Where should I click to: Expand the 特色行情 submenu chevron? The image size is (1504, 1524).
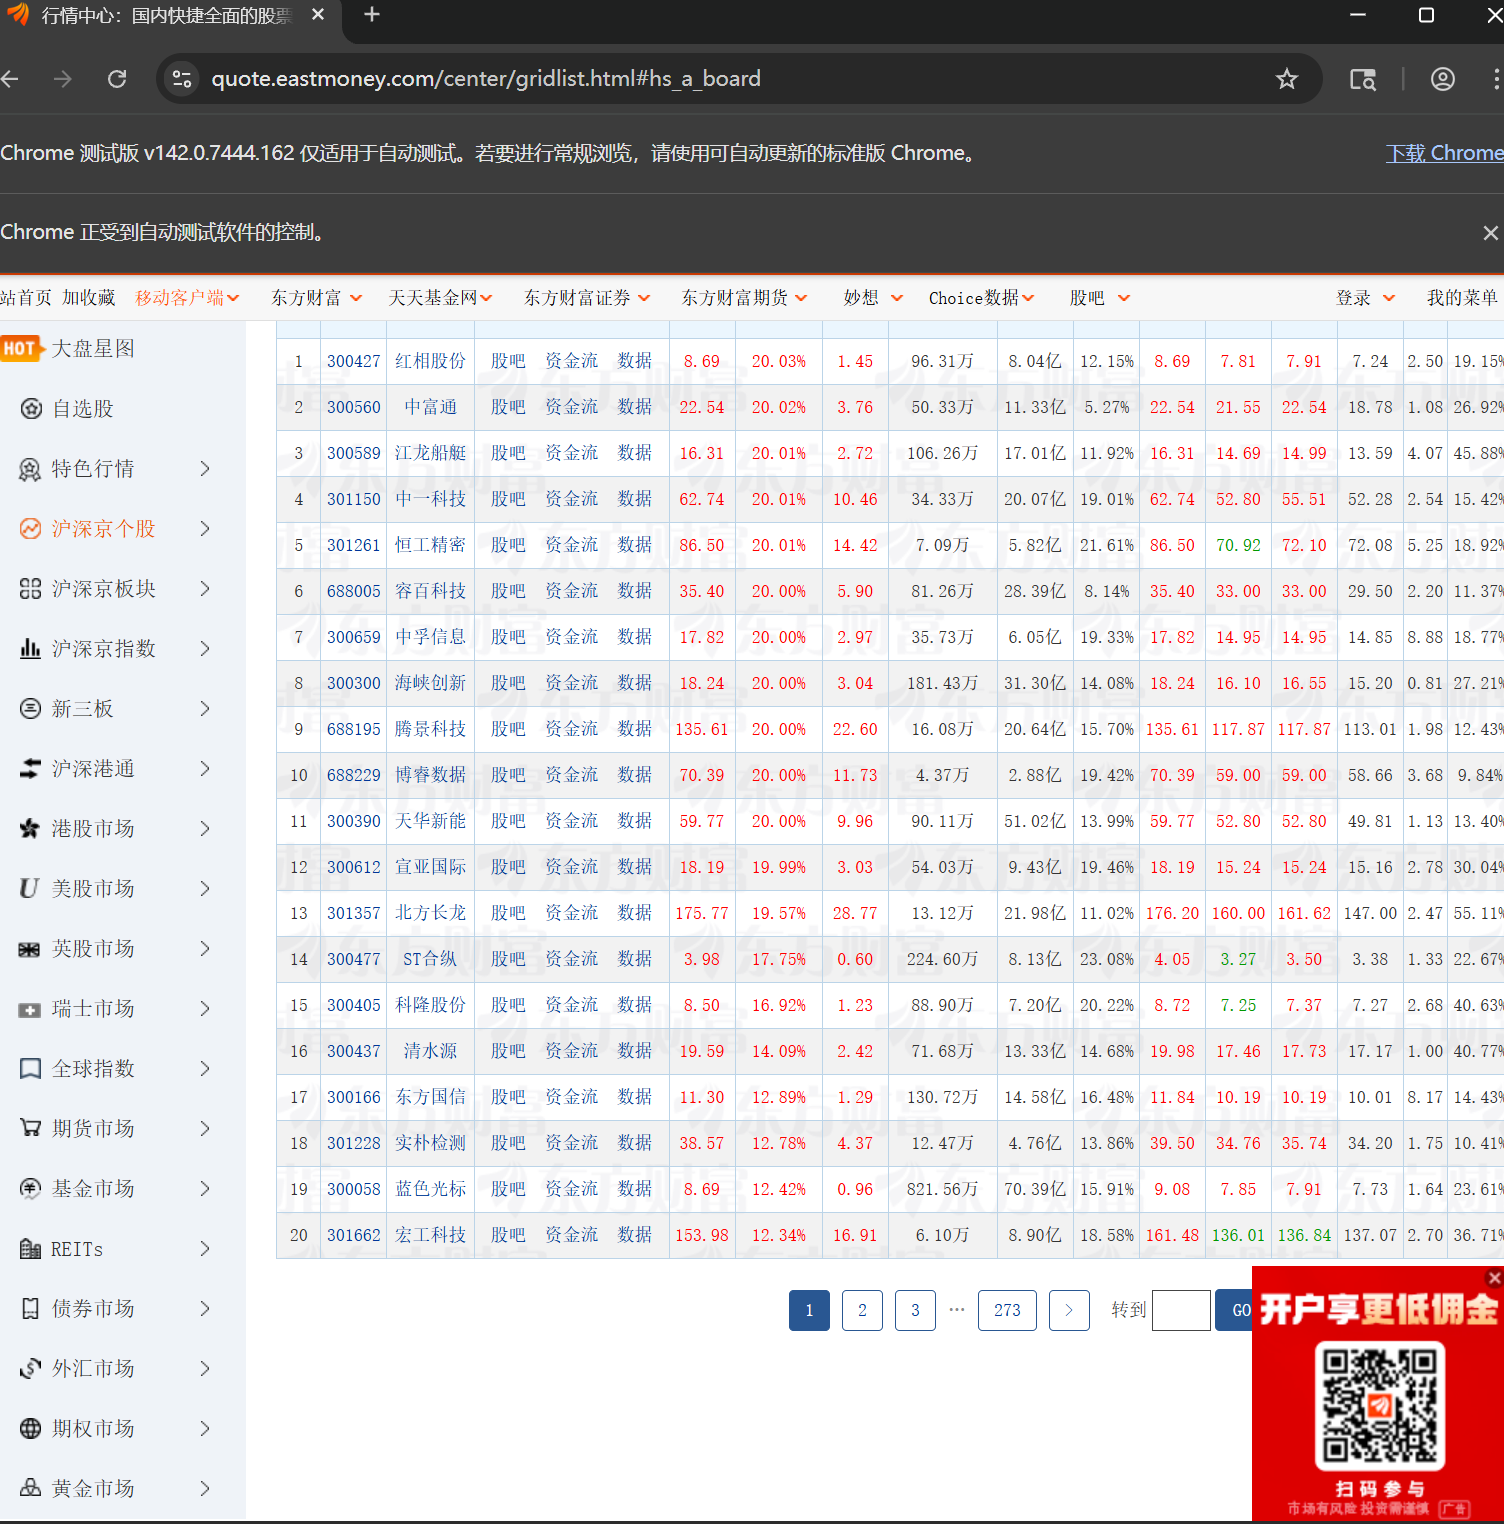[205, 468]
